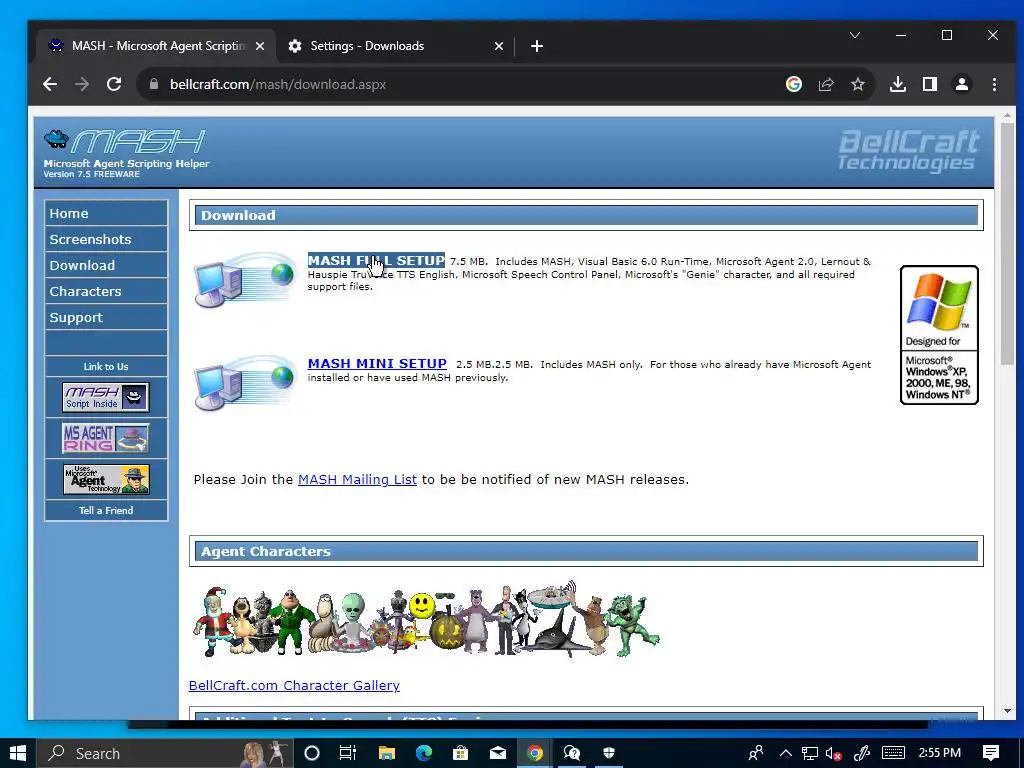Viewport: 1024px width, 768px height.
Task: Click the scrollbar down arrow
Action: point(1007,711)
